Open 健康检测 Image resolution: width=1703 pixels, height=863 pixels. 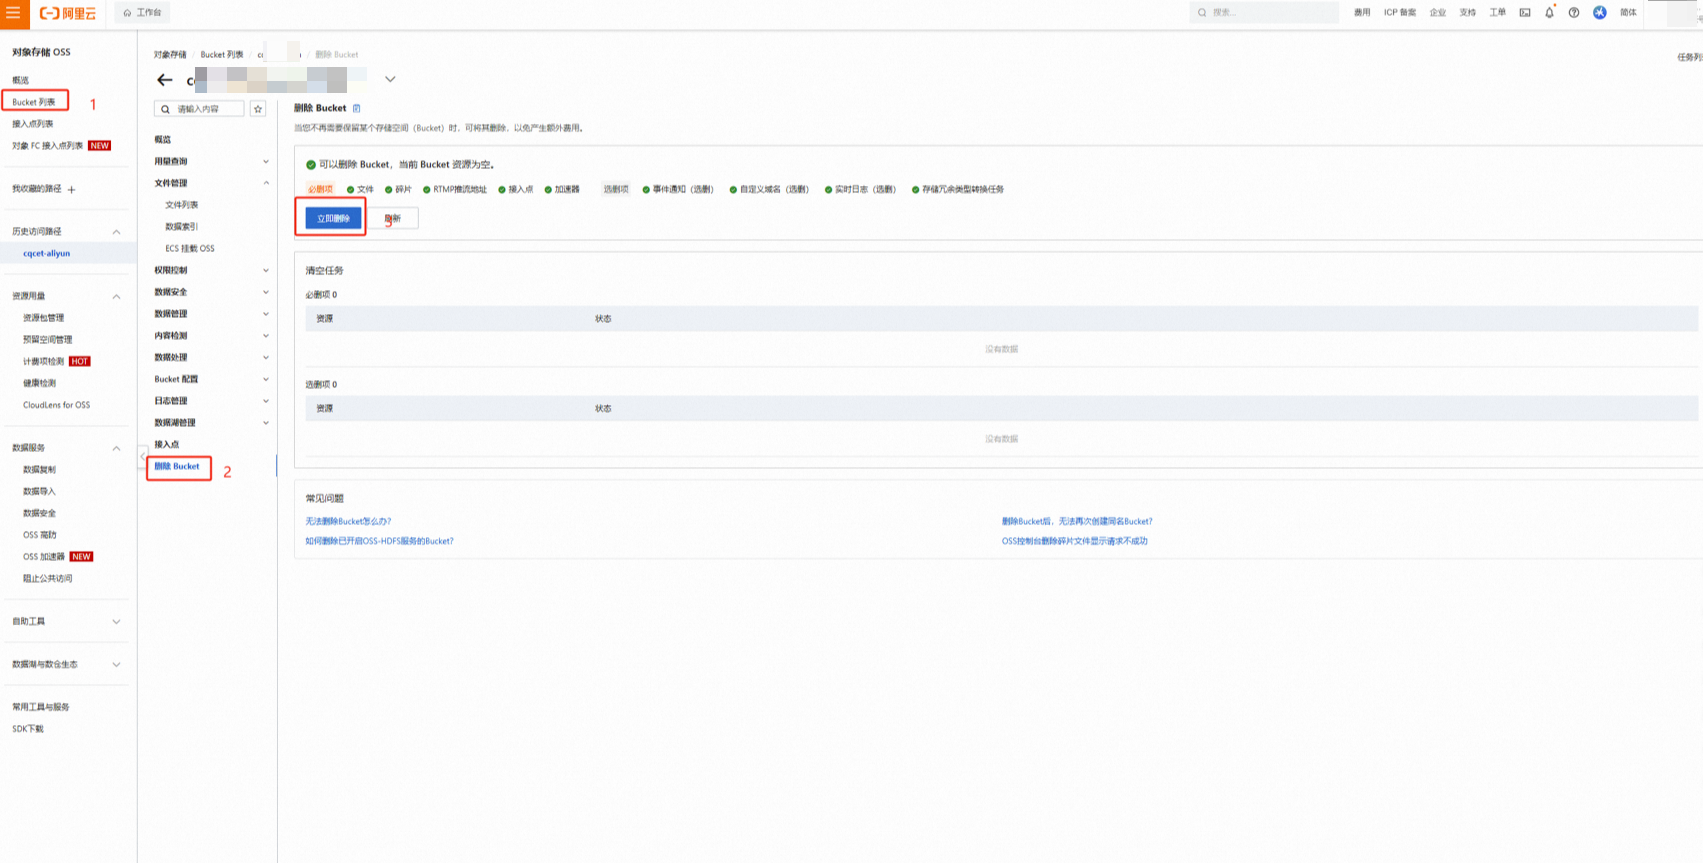(39, 384)
